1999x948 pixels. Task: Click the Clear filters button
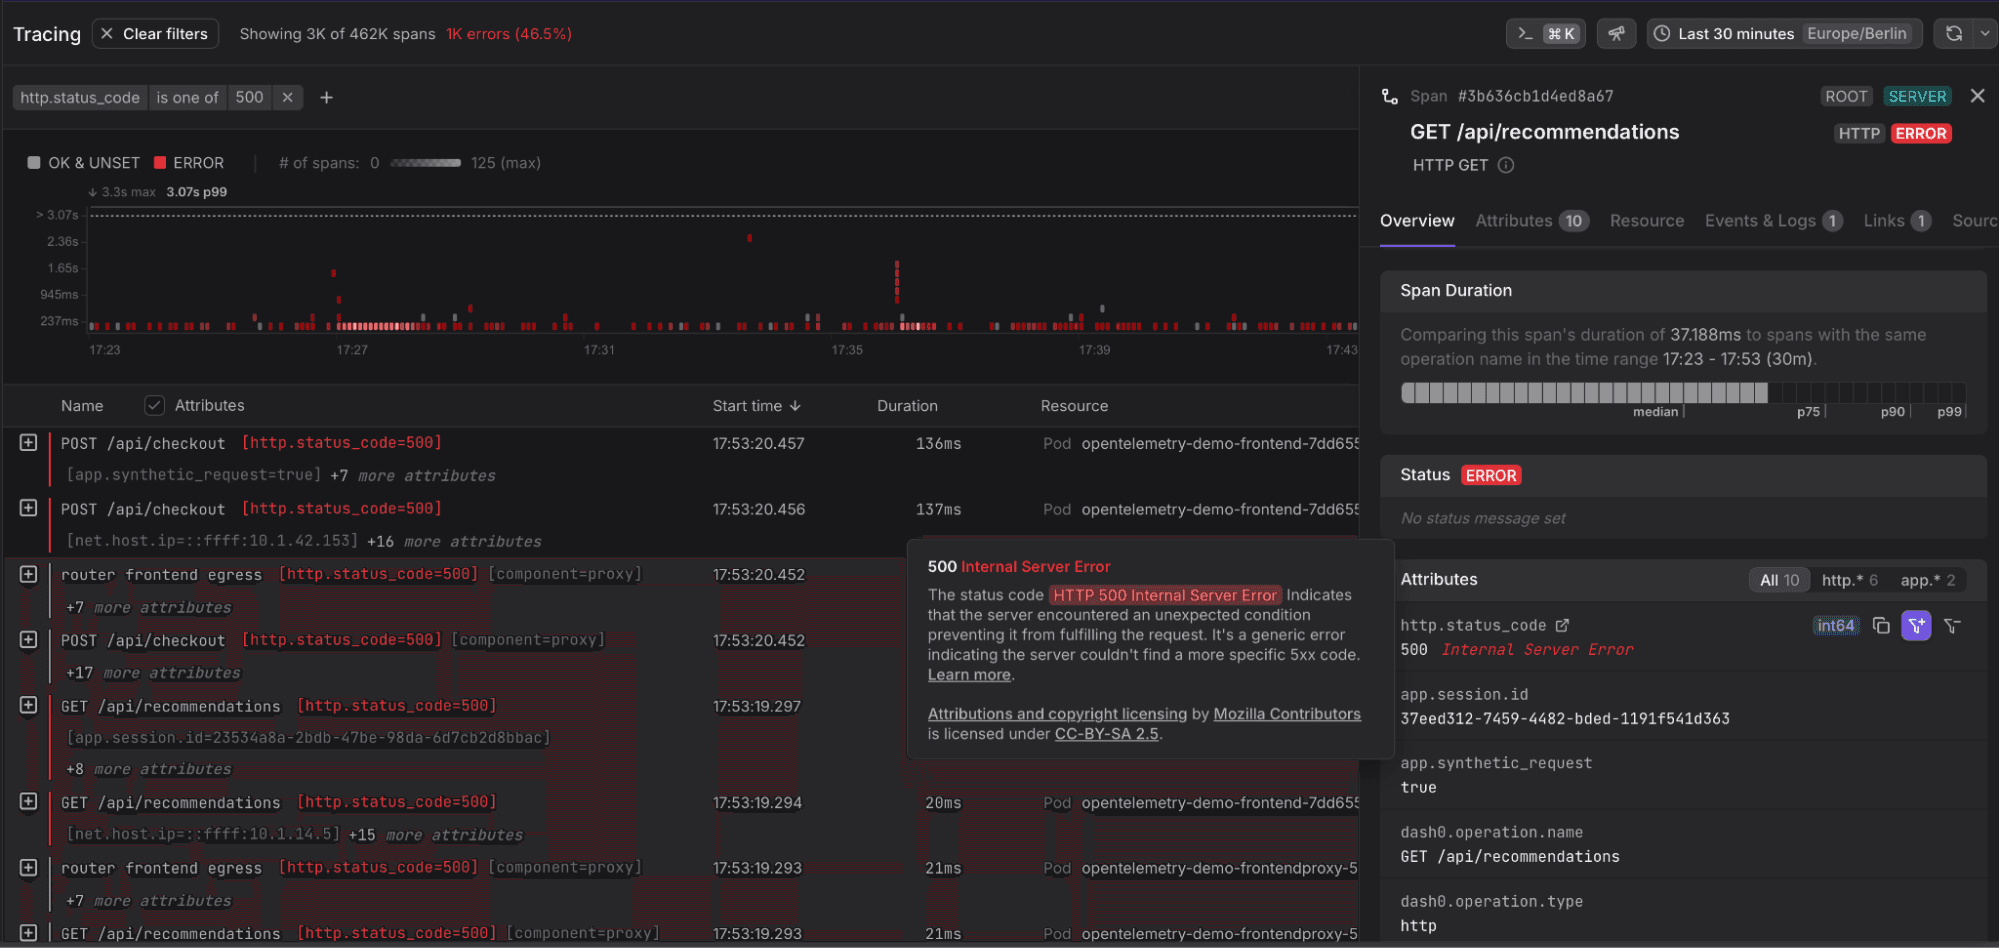[x=155, y=34]
